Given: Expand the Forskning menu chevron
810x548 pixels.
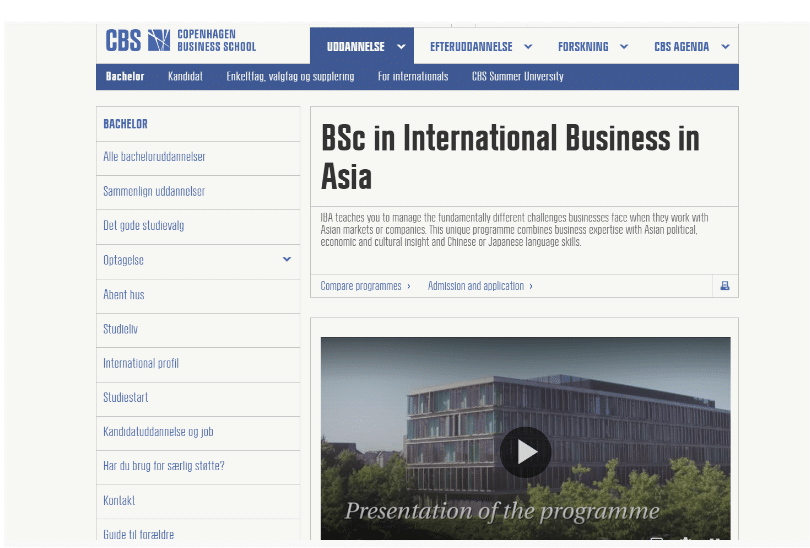Looking at the screenshot, I should [624, 46].
